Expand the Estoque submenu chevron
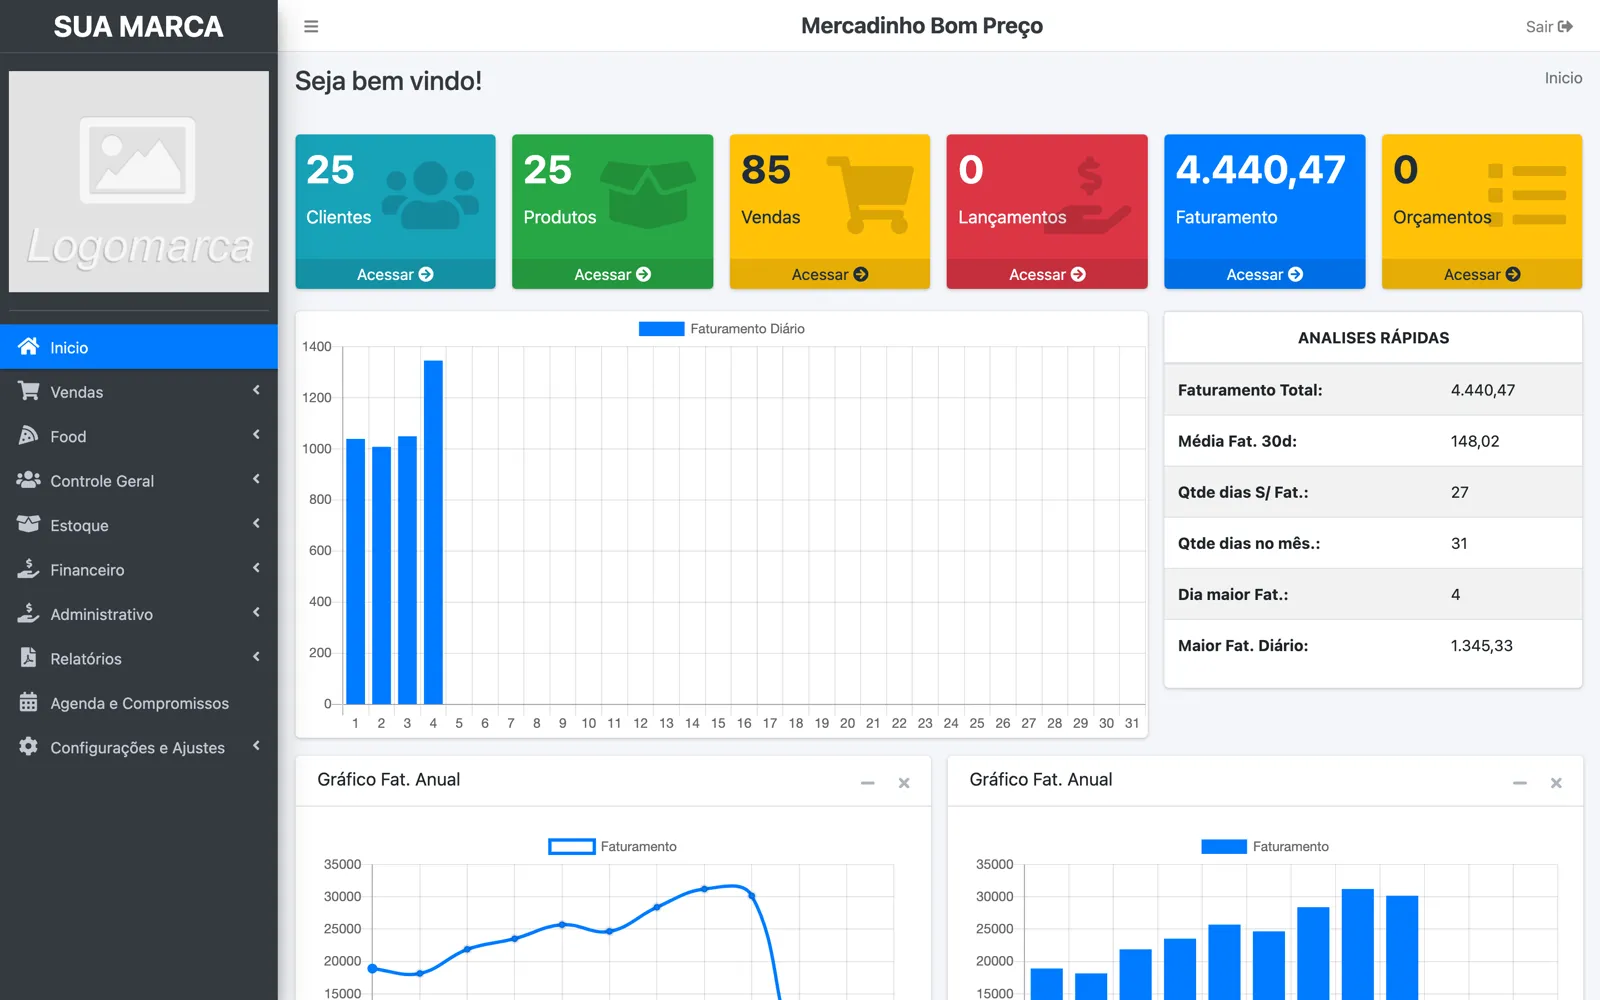The image size is (1600, 1000). click(x=257, y=523)
